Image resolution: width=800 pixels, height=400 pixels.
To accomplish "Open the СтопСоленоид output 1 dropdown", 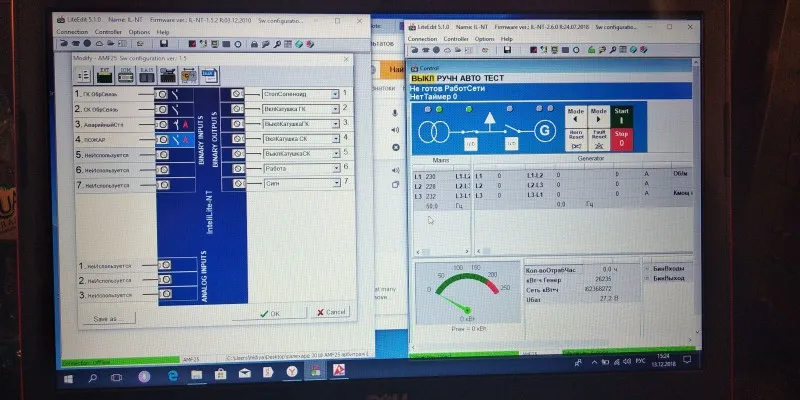I will coord(335,94).
